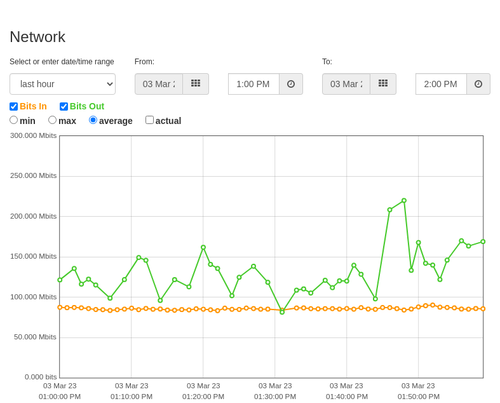Click the '150.000 Mbits' axis label

pos(33,256)
